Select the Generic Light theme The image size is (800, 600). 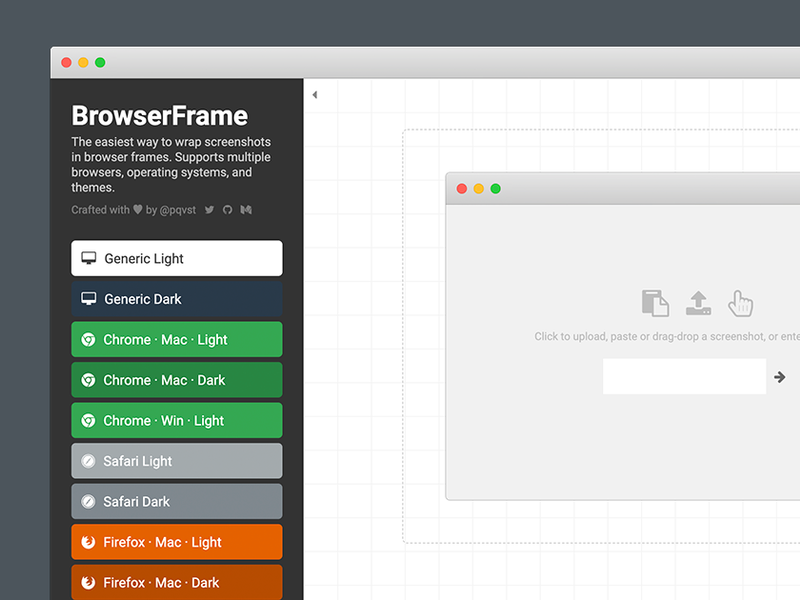pyautogui.click(x=176, y=258)
